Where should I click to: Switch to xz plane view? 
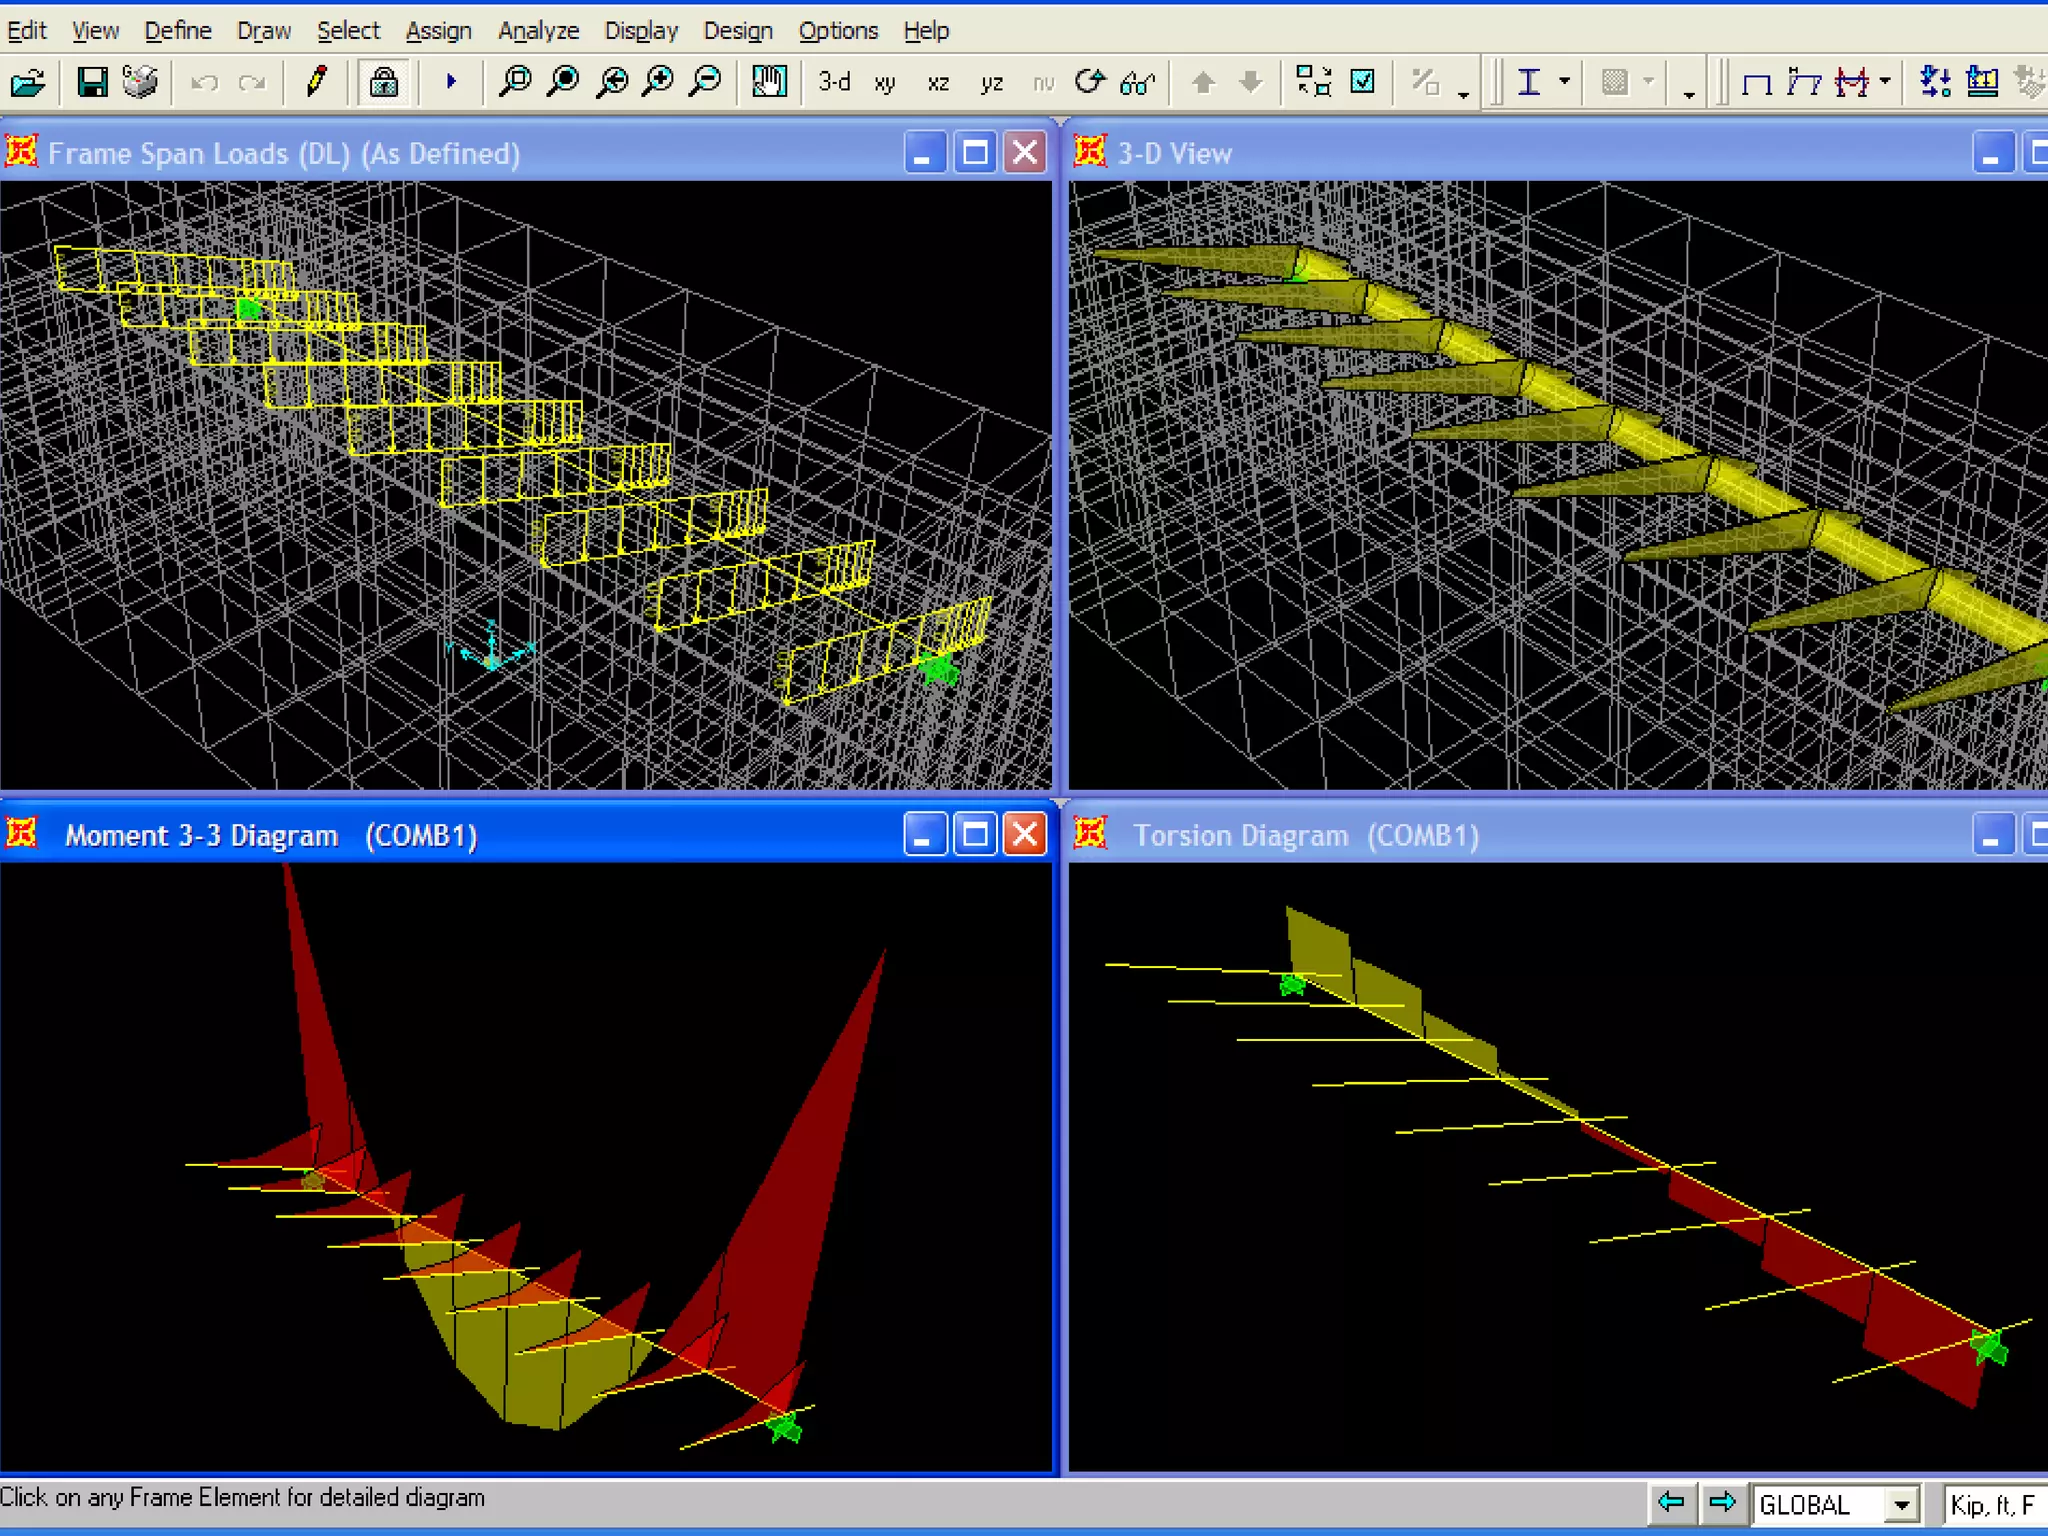pyautogui.click(x=937, y=82)
